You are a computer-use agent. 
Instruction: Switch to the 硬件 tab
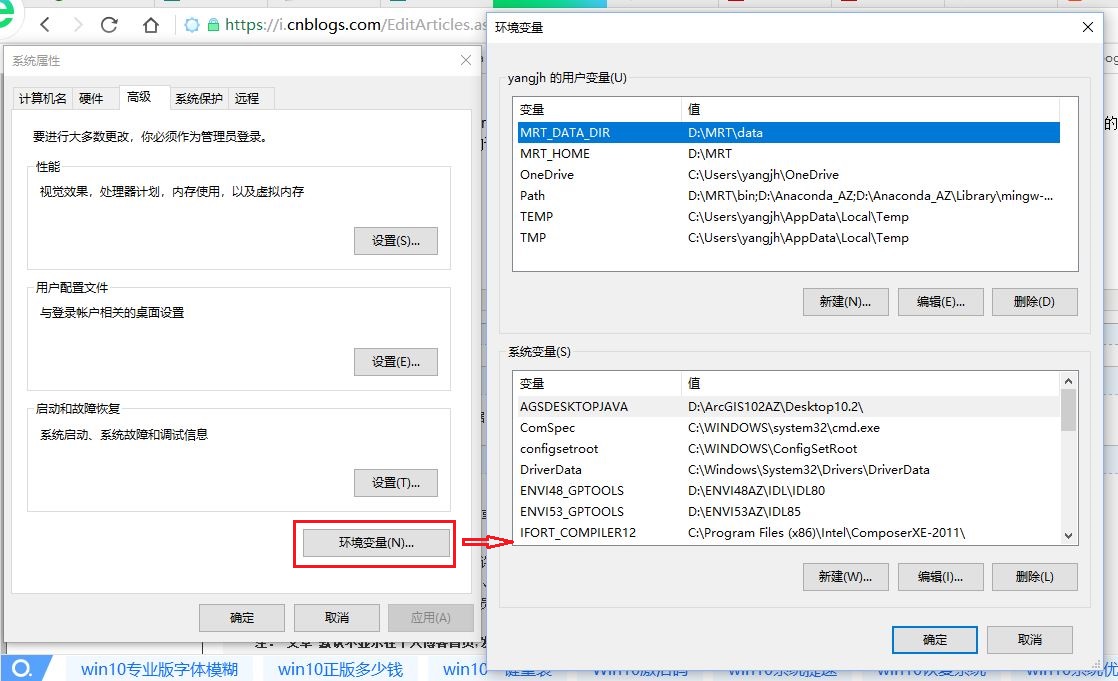91,98
